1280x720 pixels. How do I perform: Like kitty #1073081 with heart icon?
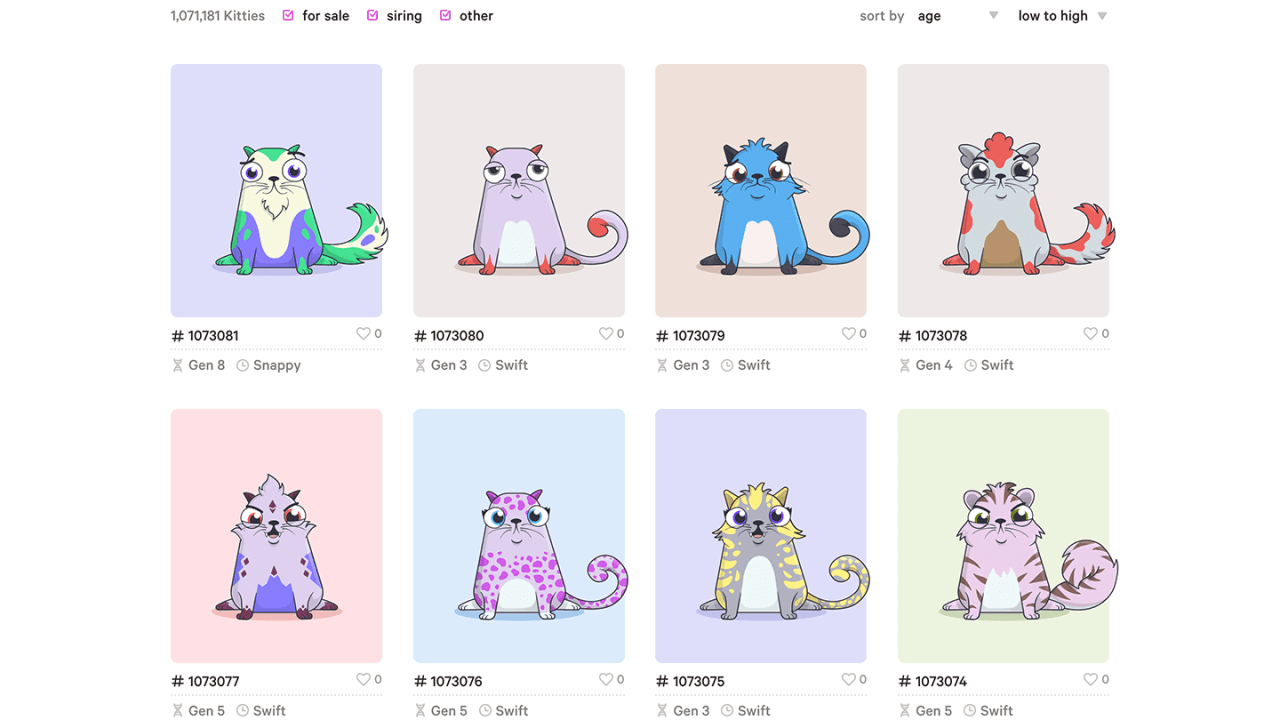pos(363,334)
